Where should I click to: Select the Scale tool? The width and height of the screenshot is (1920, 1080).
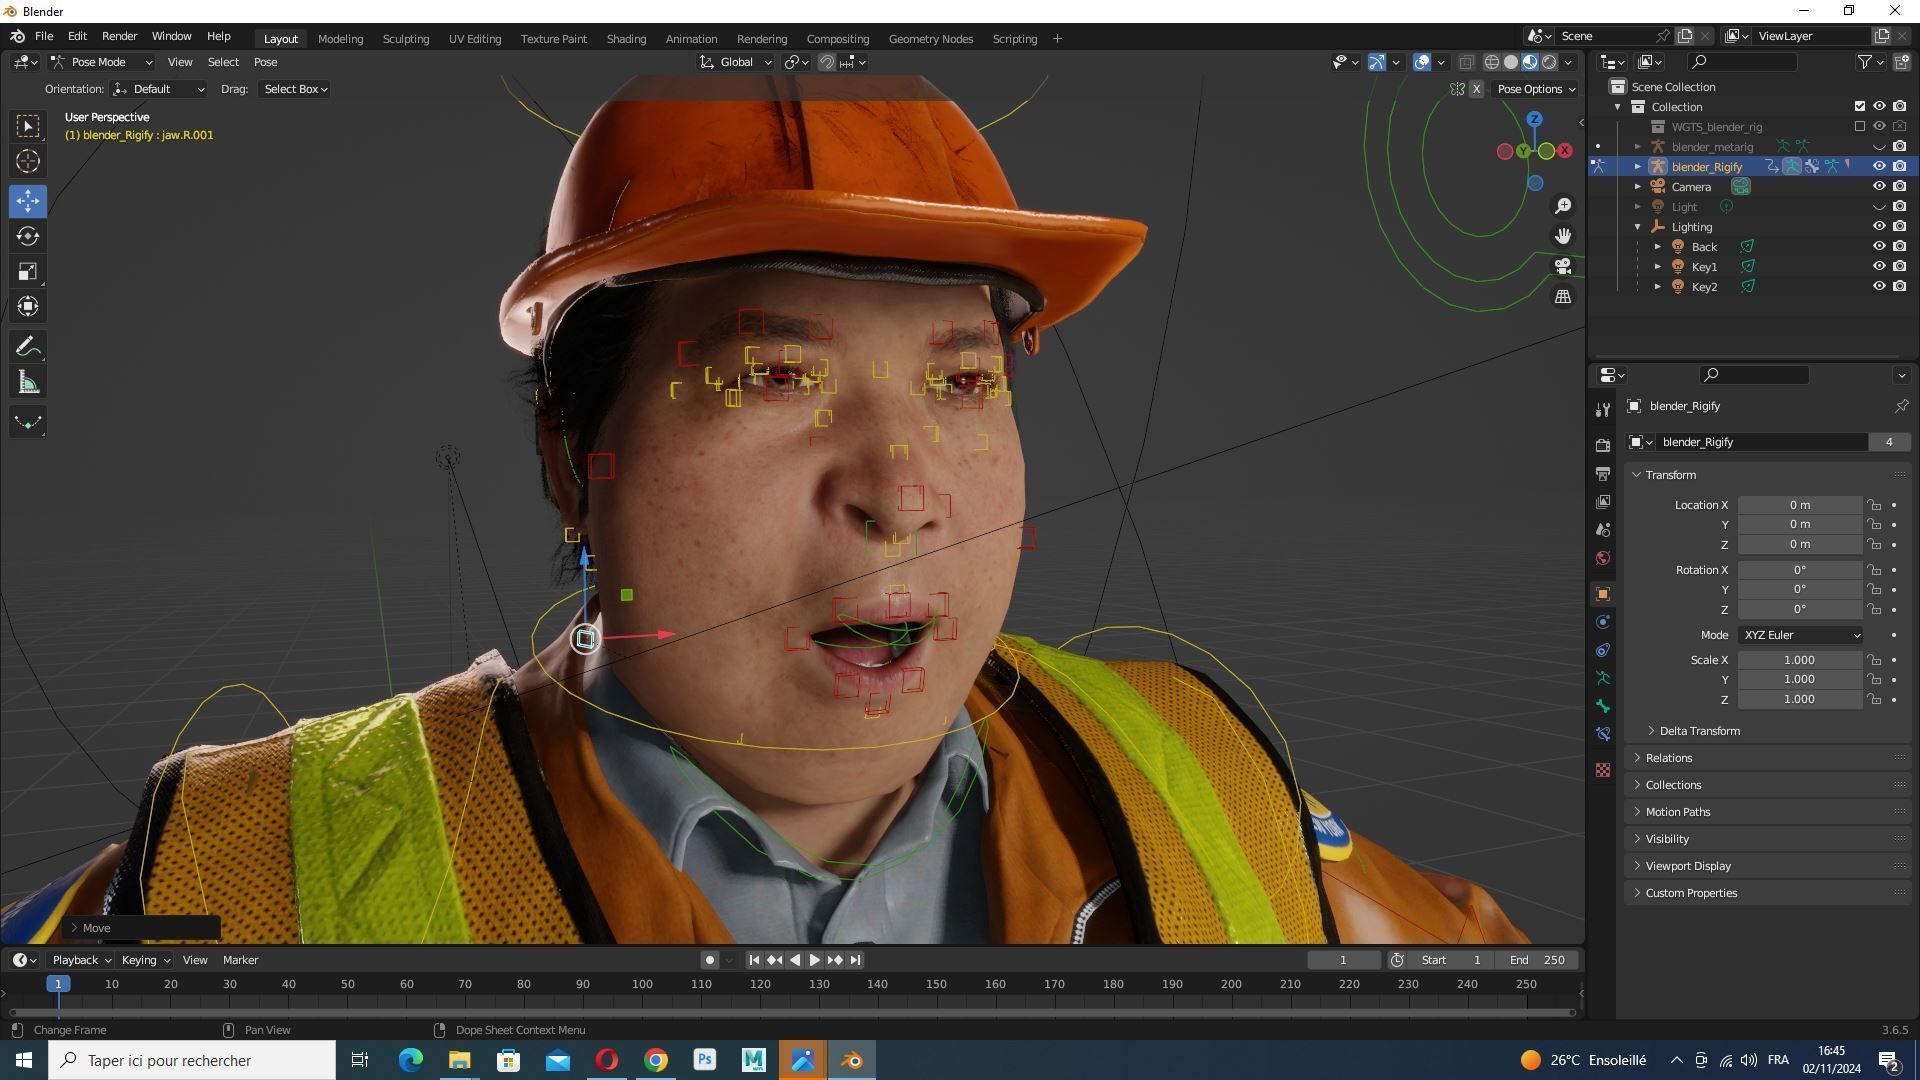[x=28, y=271]
